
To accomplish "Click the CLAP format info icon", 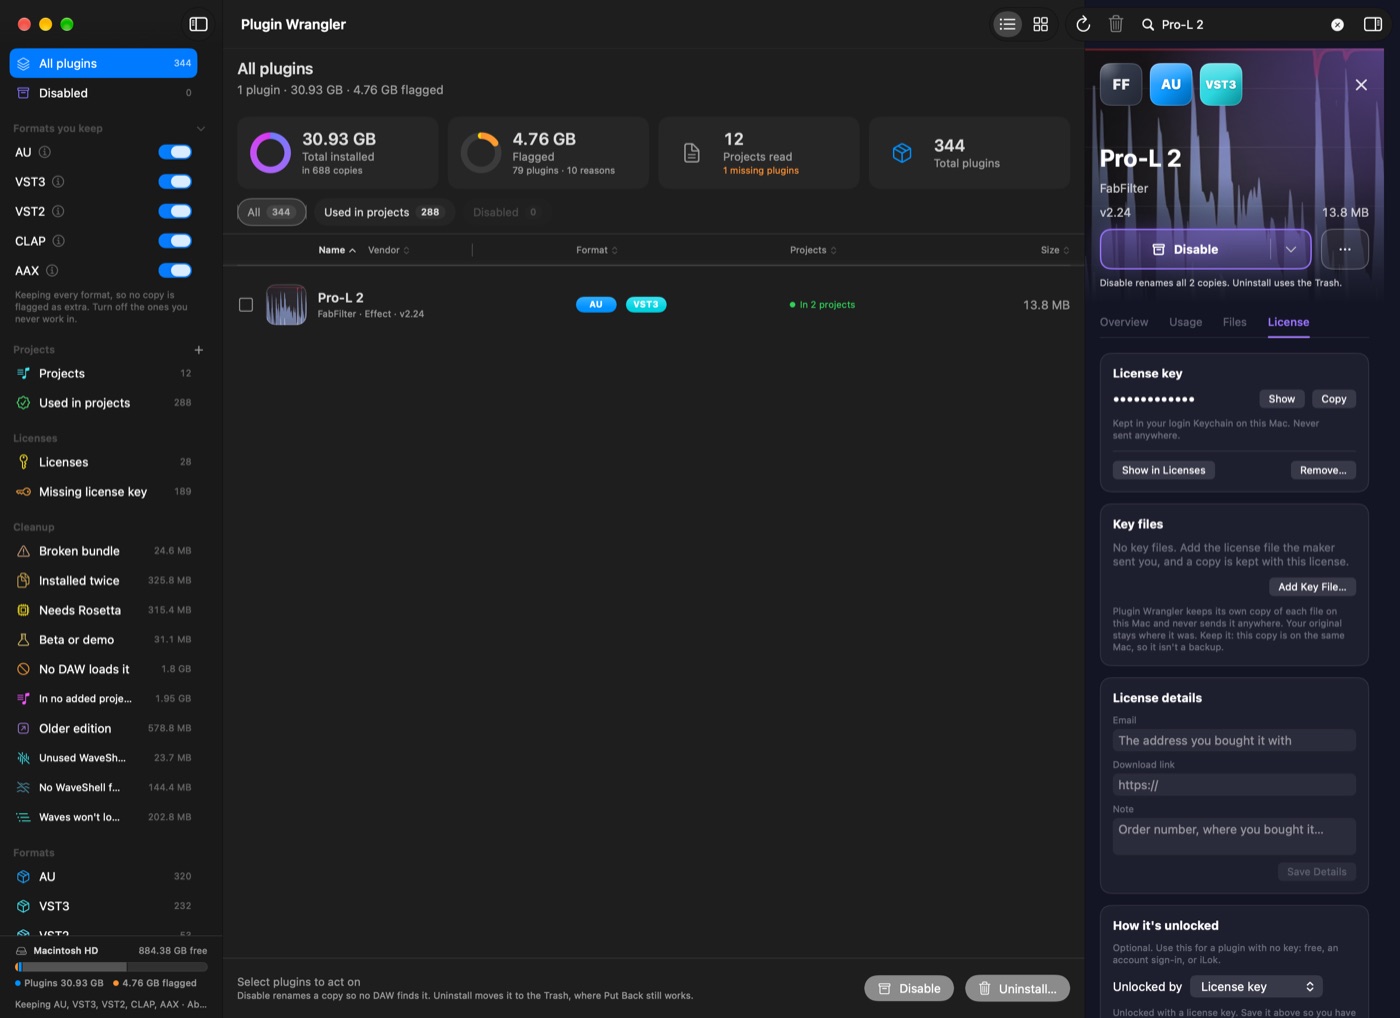I will (59, 241).
